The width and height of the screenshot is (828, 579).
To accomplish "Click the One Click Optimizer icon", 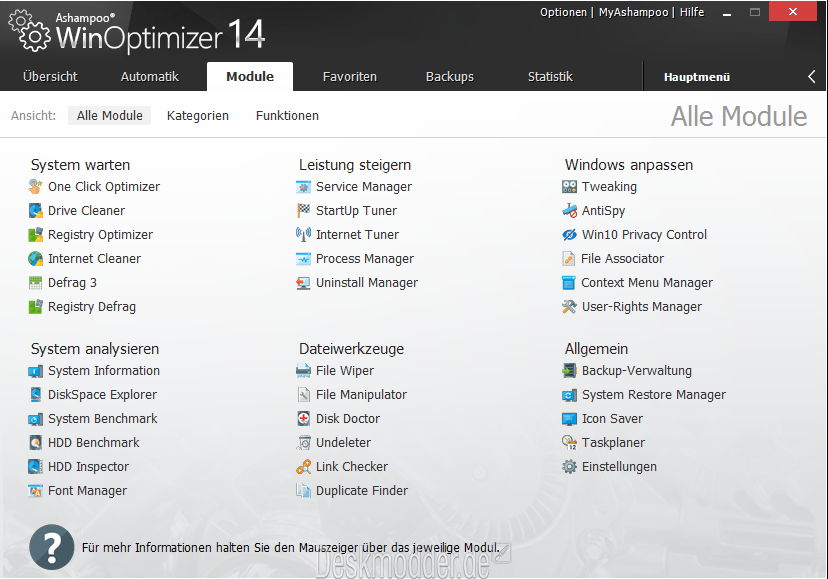I will [35, 186].
